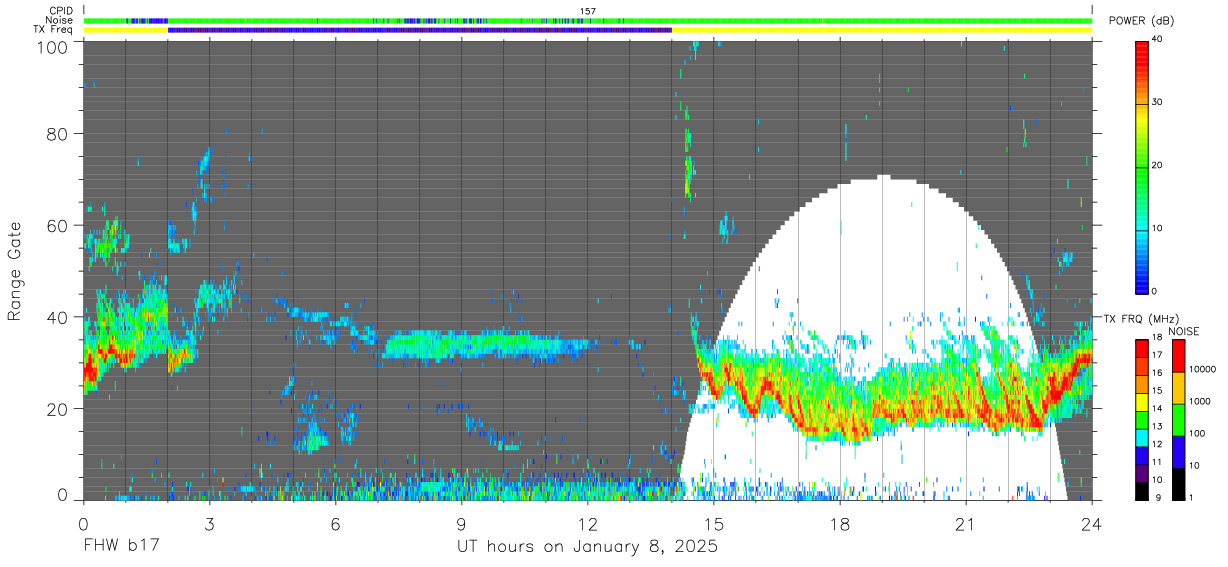1228x567 pixels.
Task: Click y-axis tick label 20
Action: 59,409
